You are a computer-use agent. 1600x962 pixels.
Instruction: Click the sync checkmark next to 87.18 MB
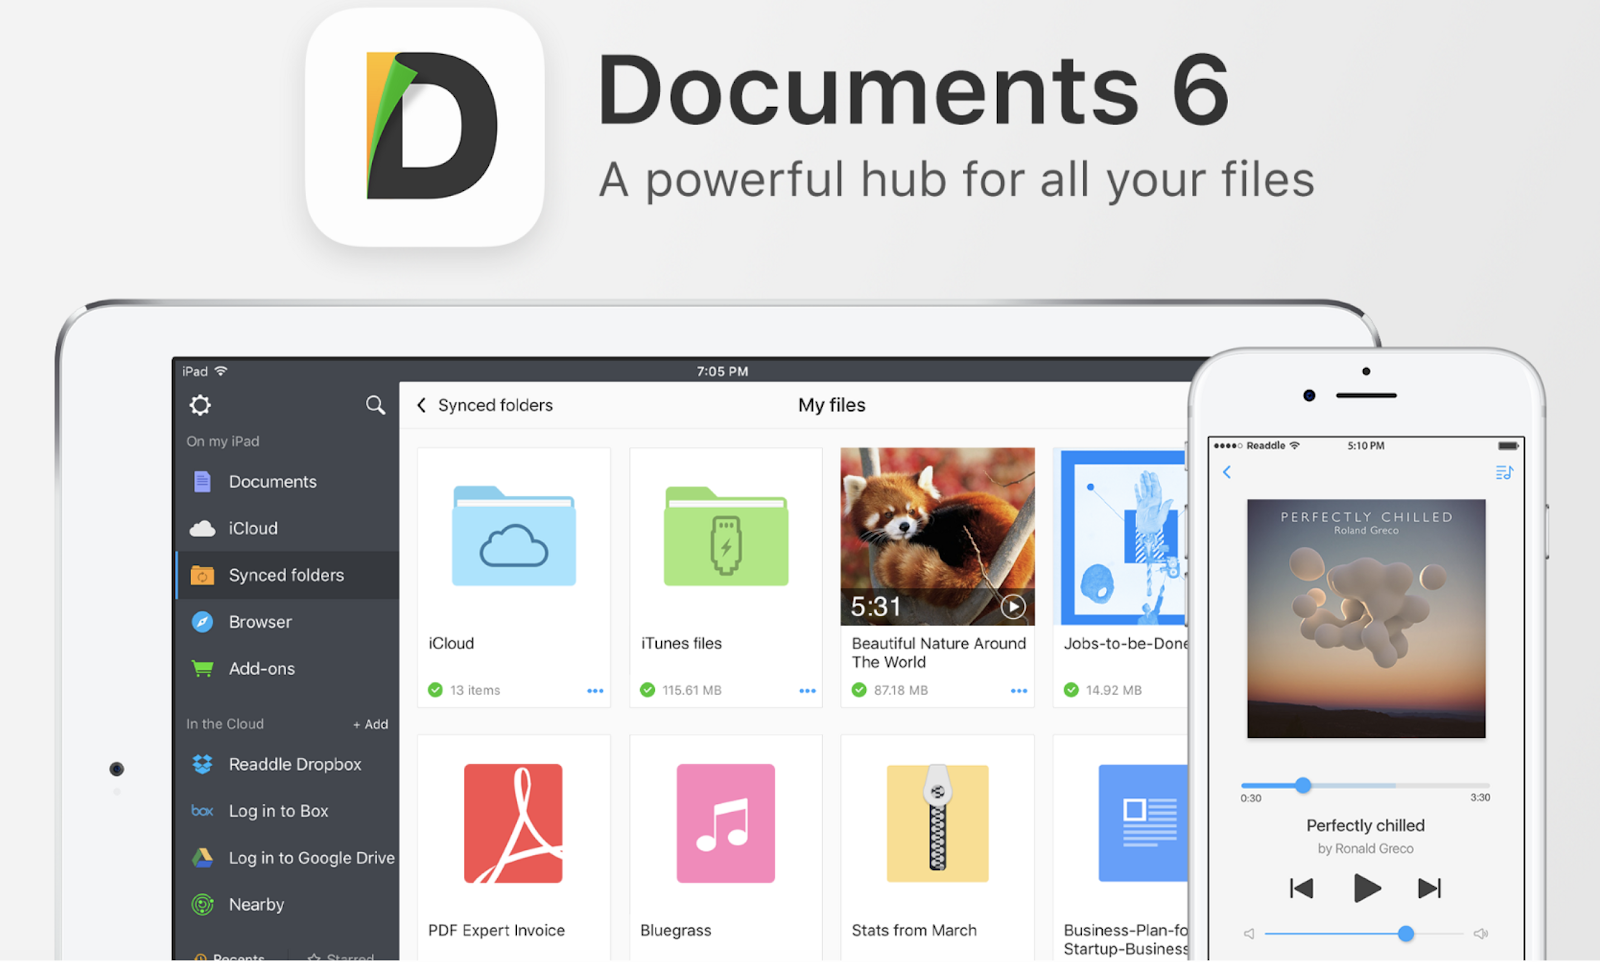pos(859,690)
